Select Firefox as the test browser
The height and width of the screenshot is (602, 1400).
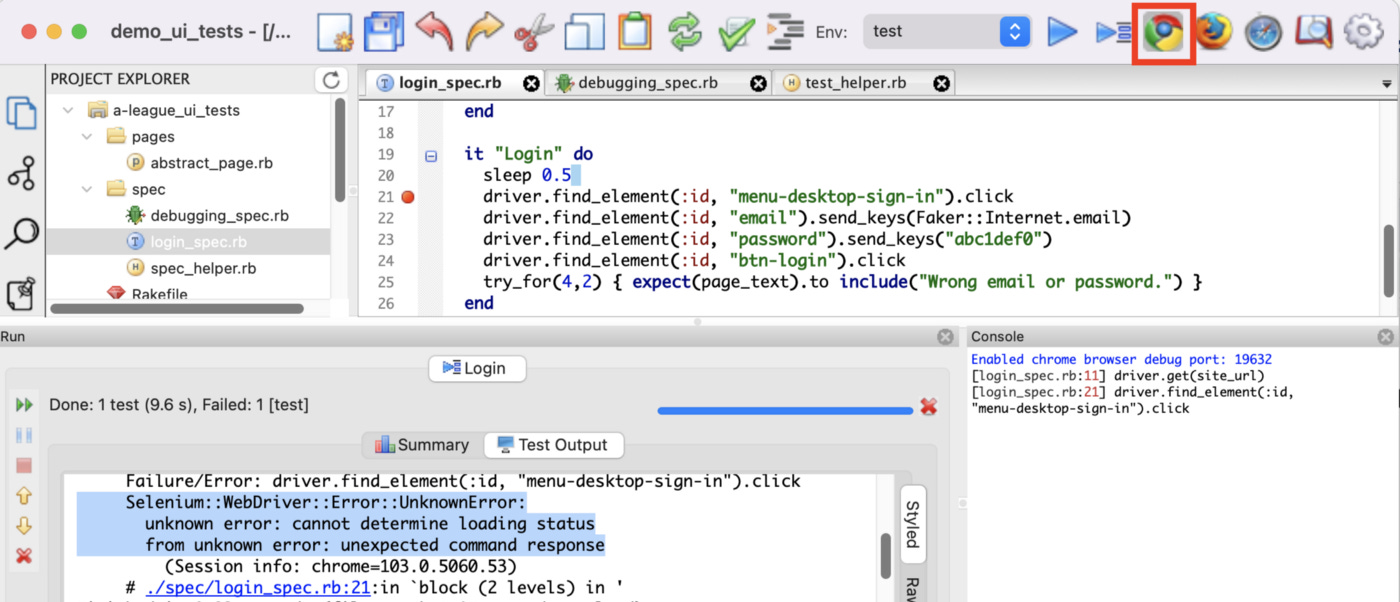pos(1214,33)
